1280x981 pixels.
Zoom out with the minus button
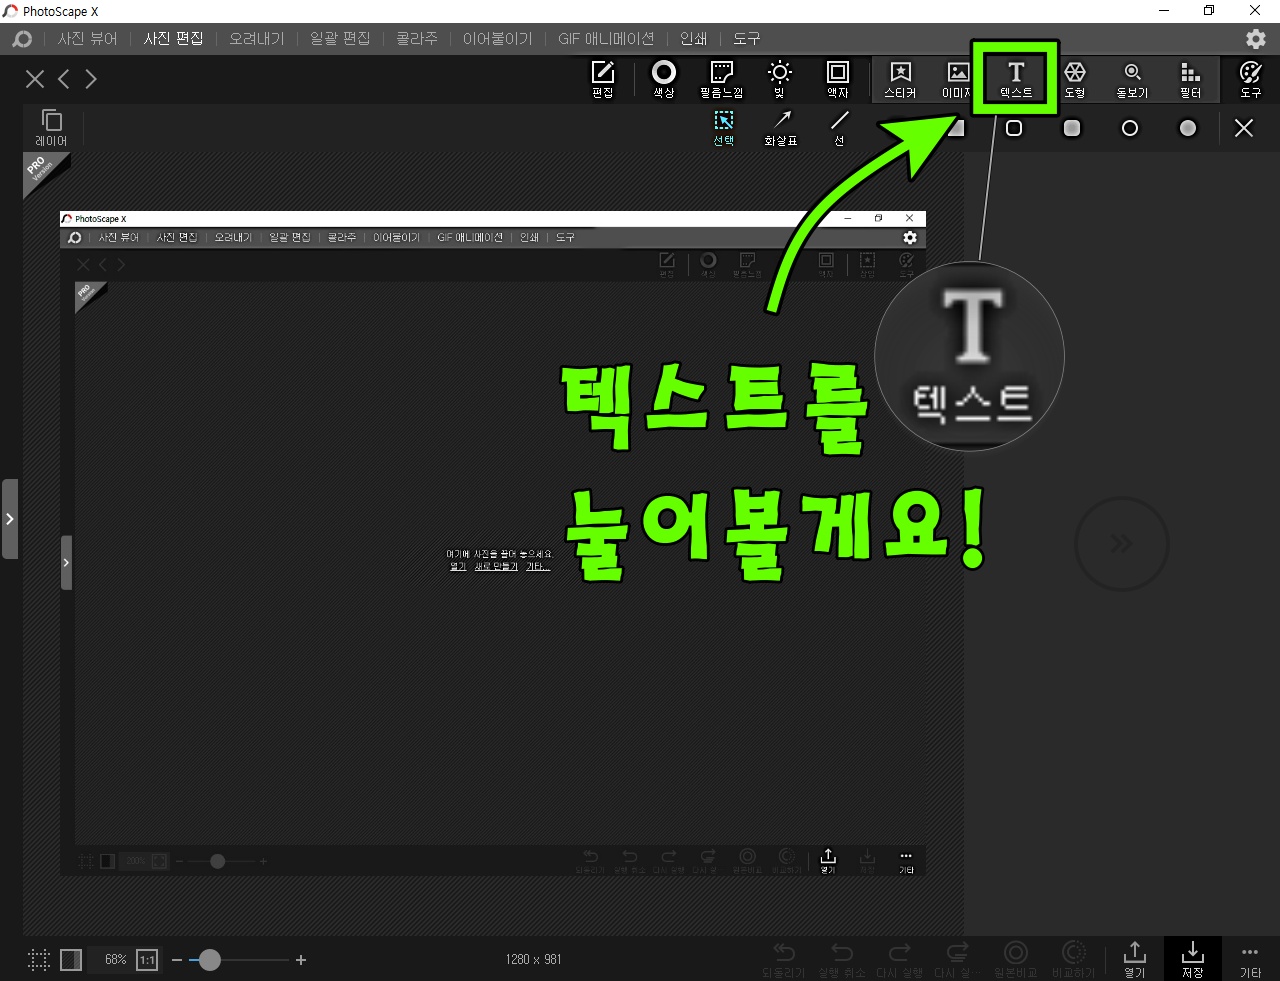(177, 960)
